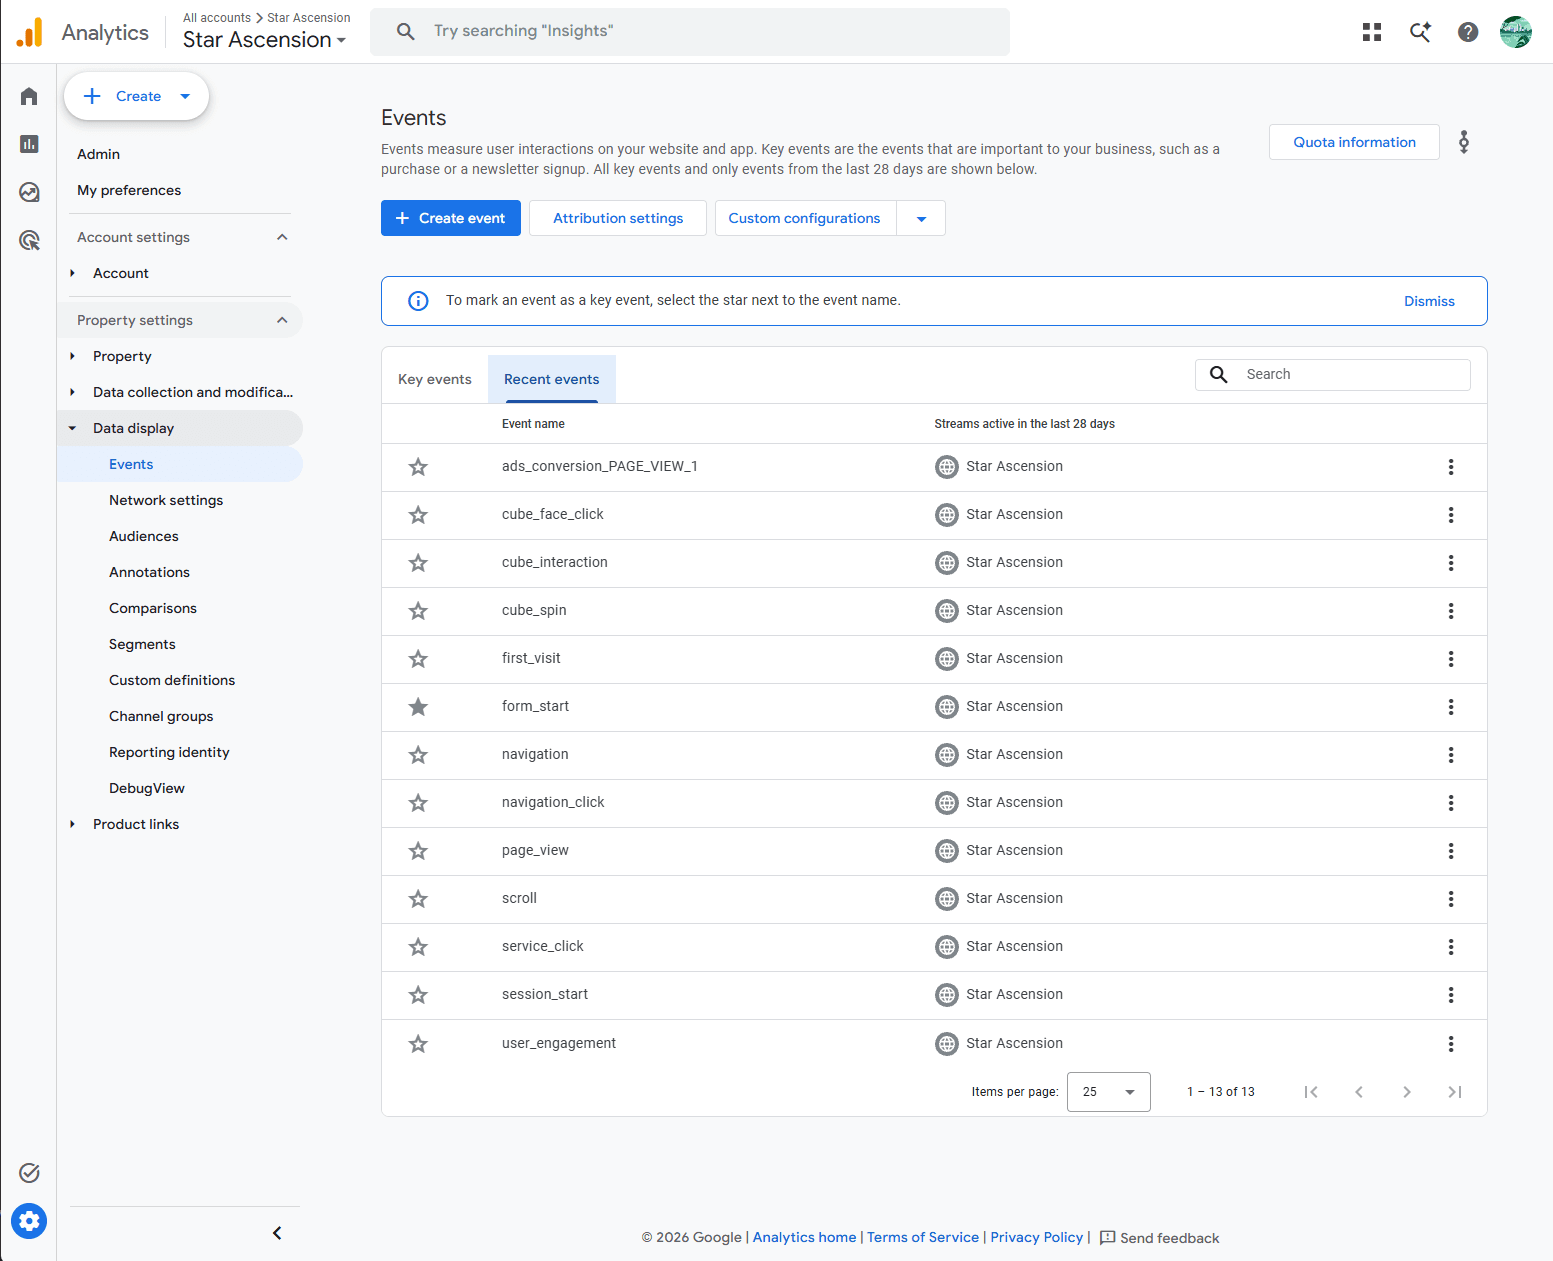Open the Explore icon in left rail
1553x1261 pixels.
tap(29, 192)
